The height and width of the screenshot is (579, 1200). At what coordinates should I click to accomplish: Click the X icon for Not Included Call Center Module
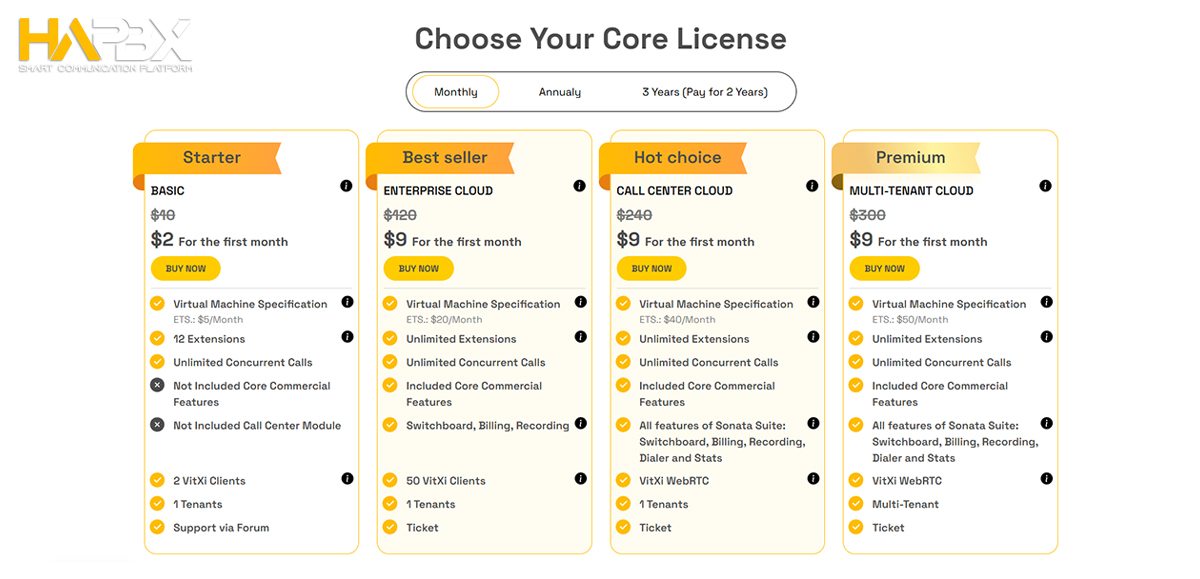tap(157, 425)
